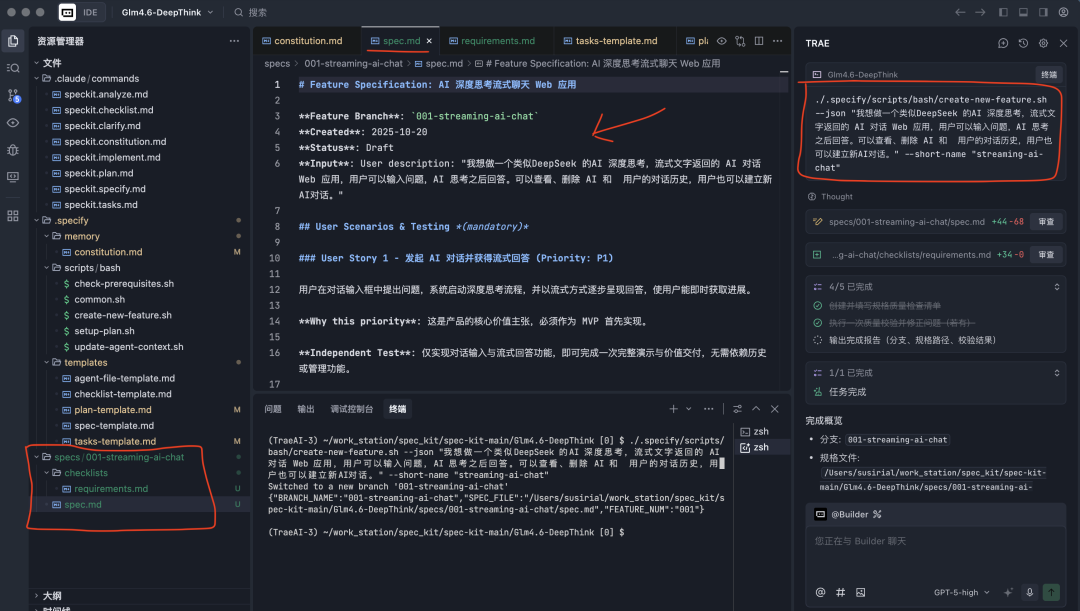Expand the 大纲 outline section
The image size is (1080, 611).
[52, 595]
